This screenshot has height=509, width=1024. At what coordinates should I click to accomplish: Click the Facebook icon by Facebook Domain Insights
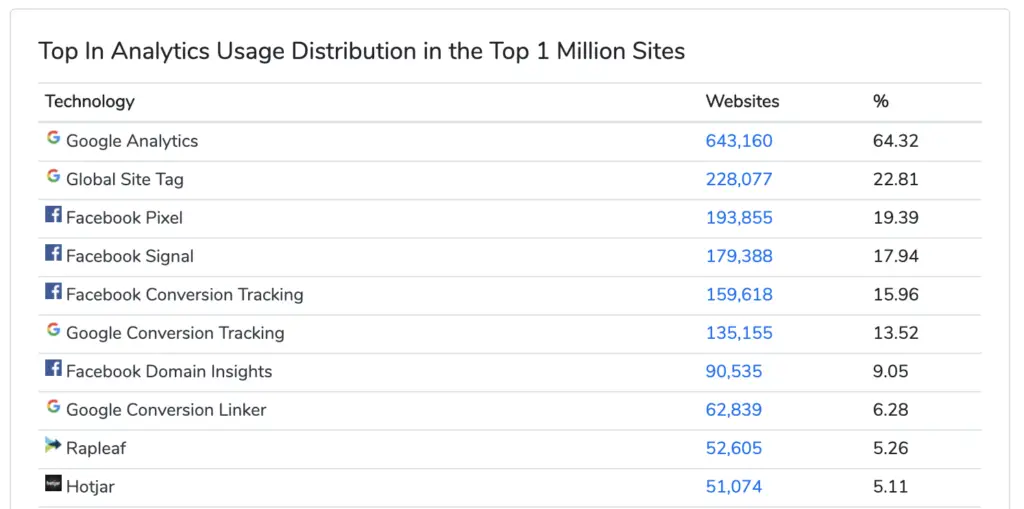54,369
